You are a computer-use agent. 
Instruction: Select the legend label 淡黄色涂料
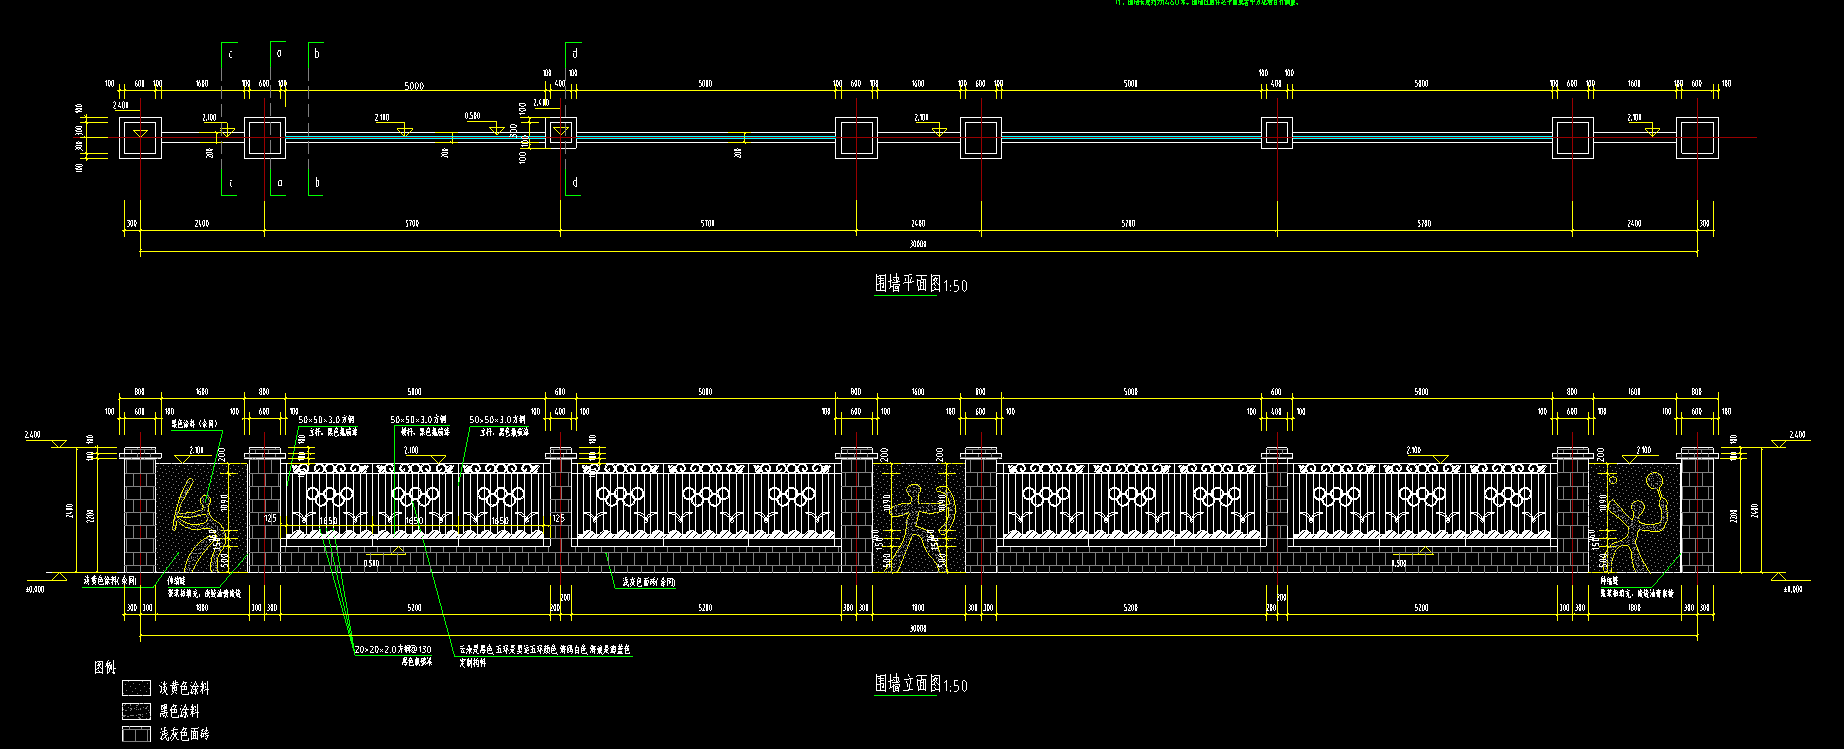point(184,688)
